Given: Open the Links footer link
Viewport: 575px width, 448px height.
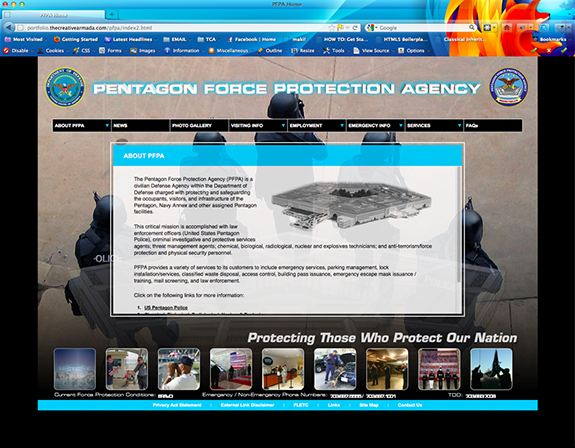Looking at the screenshot, I should 334,405.
